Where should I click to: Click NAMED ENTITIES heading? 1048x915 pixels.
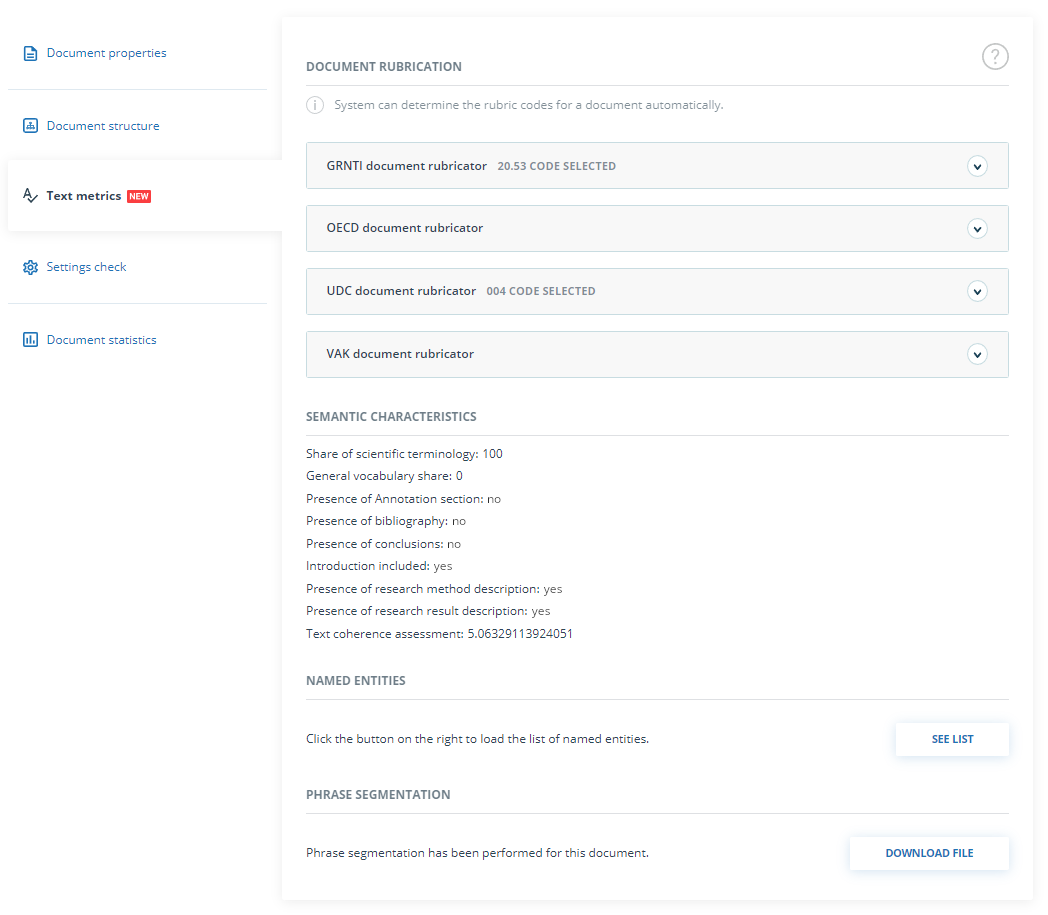(x=356, y=681)
